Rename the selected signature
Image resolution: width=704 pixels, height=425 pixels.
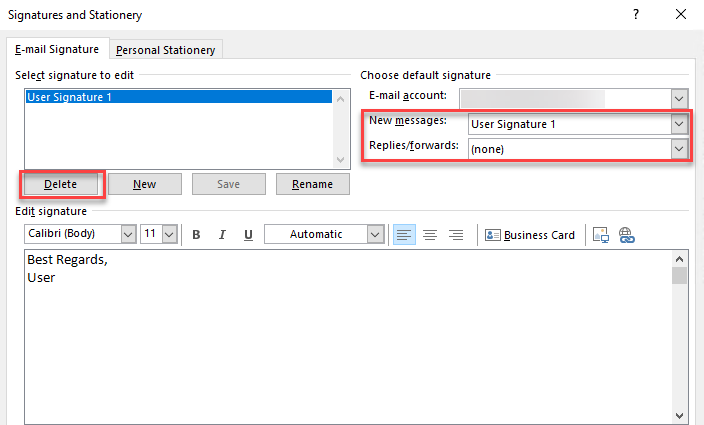312,184
